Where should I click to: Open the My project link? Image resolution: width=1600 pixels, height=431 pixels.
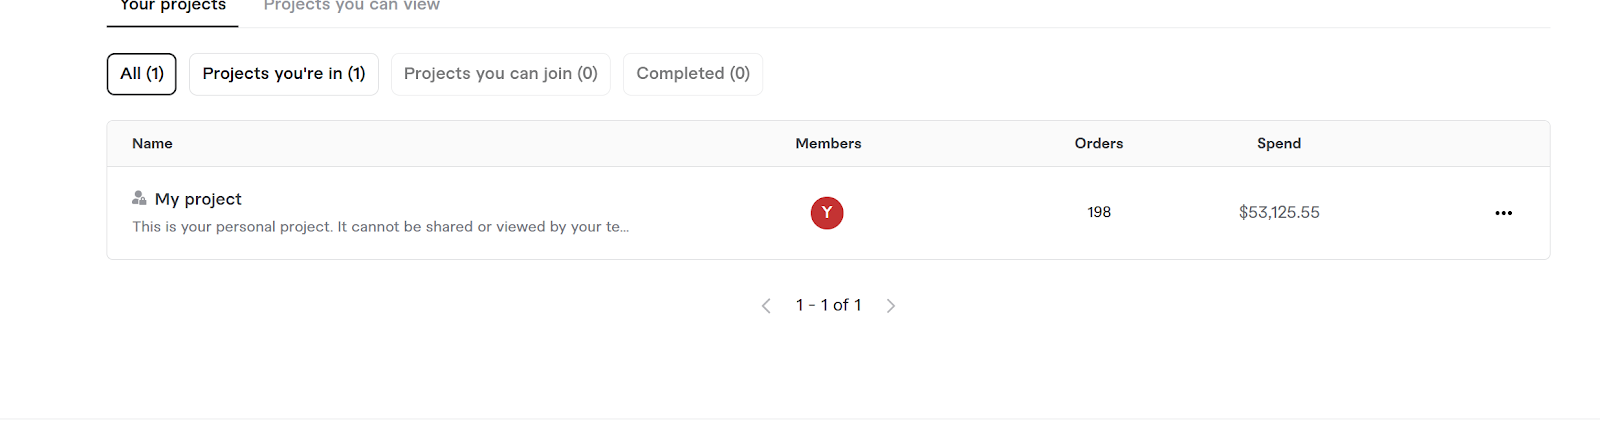pyautogui.click(x=198, y=199)
